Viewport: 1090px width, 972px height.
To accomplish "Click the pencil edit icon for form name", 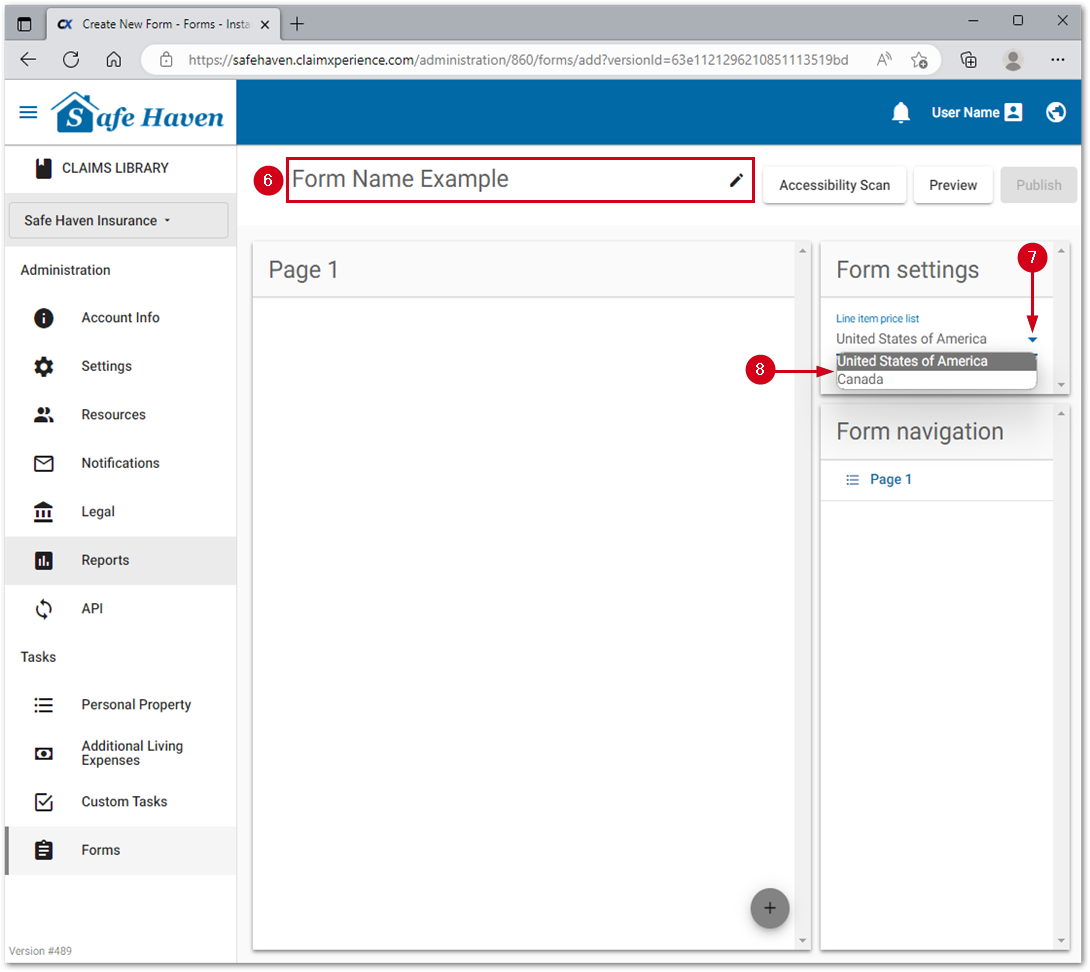I will [736, 180].
